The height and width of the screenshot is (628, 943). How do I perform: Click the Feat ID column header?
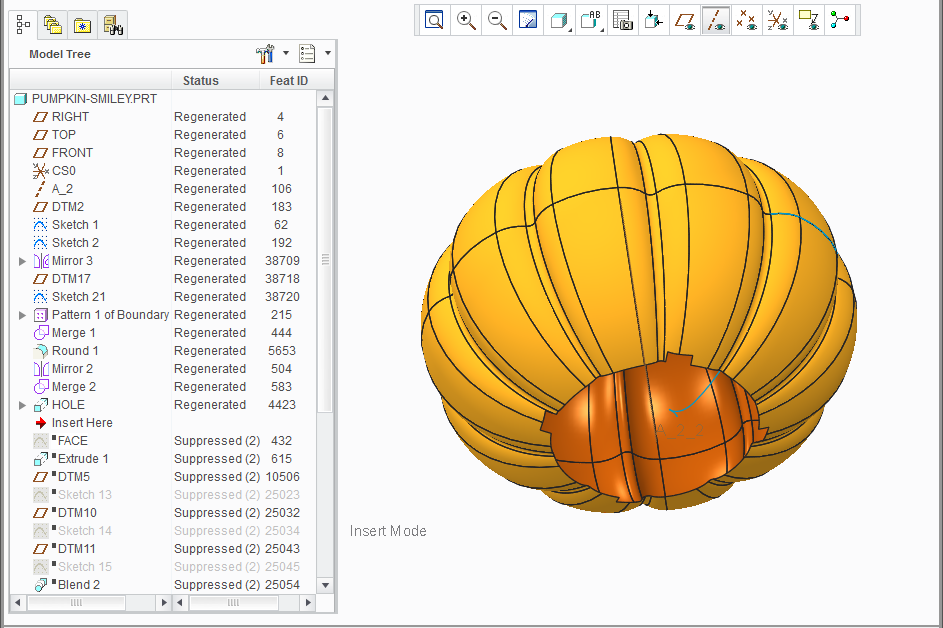(x=289, y=81)
